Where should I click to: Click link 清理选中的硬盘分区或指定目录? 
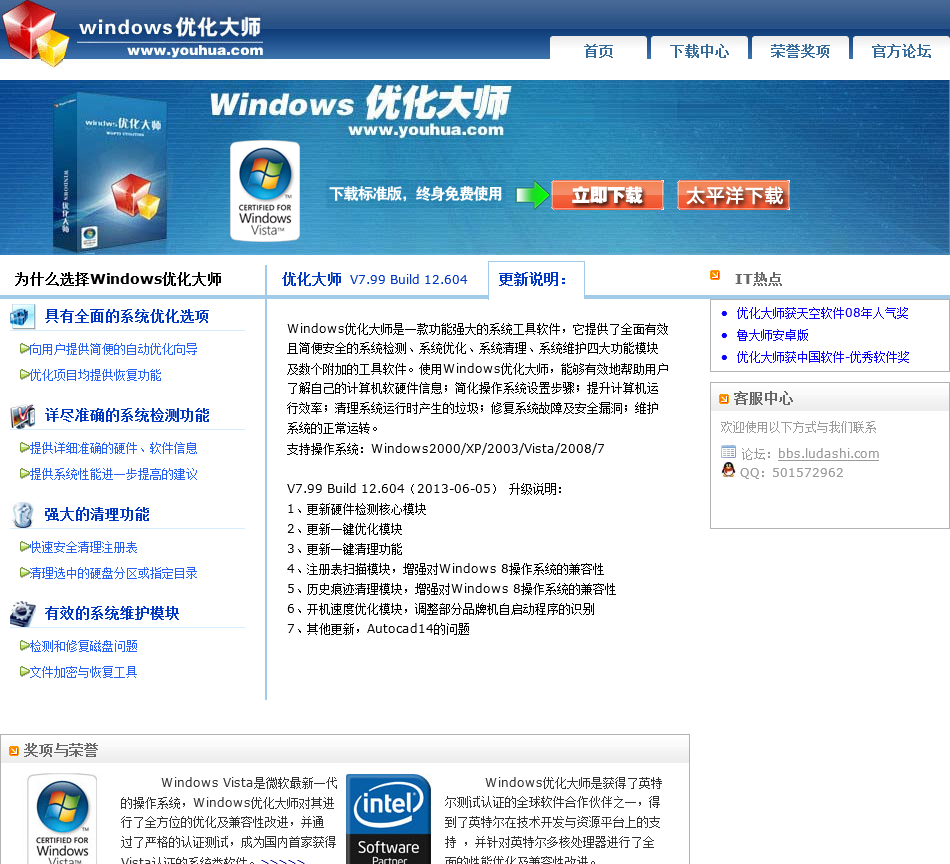pyautogui.click(x=113, y=573)
